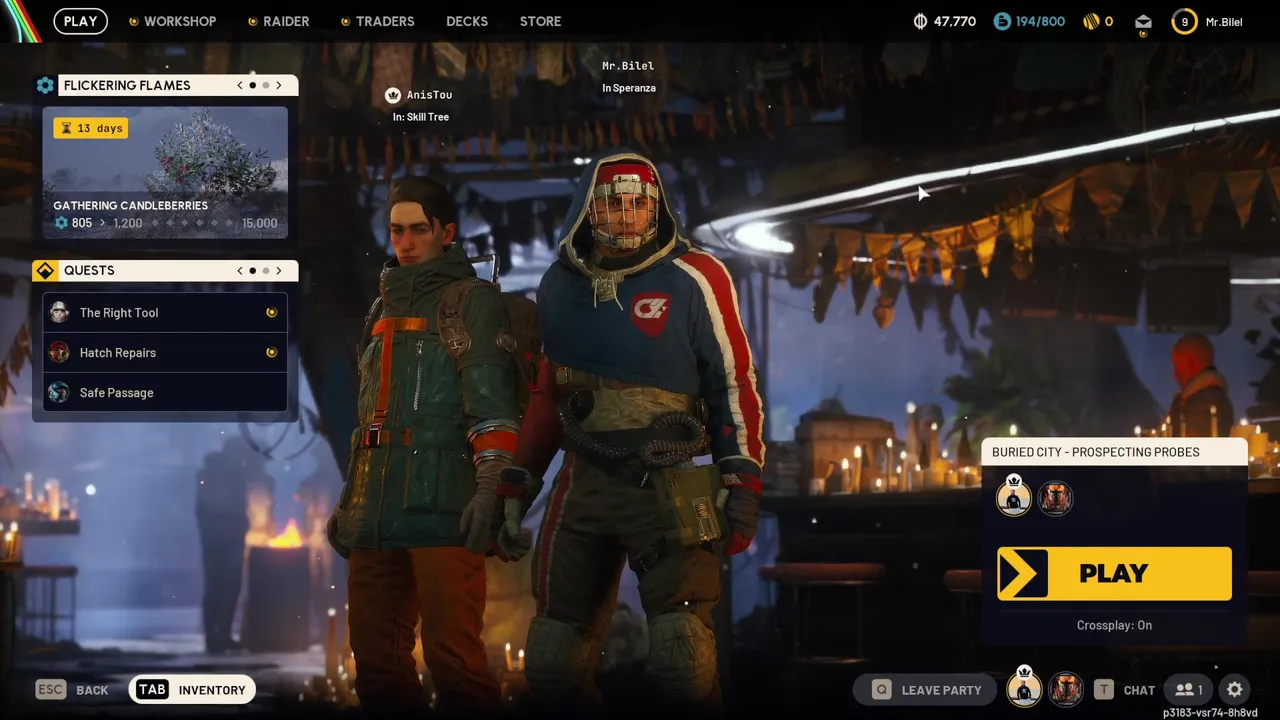Viewport: 1280px width, 720px height.
Task: Open Mr.Bilel profile name in top bar
Action: [1224, 21]
